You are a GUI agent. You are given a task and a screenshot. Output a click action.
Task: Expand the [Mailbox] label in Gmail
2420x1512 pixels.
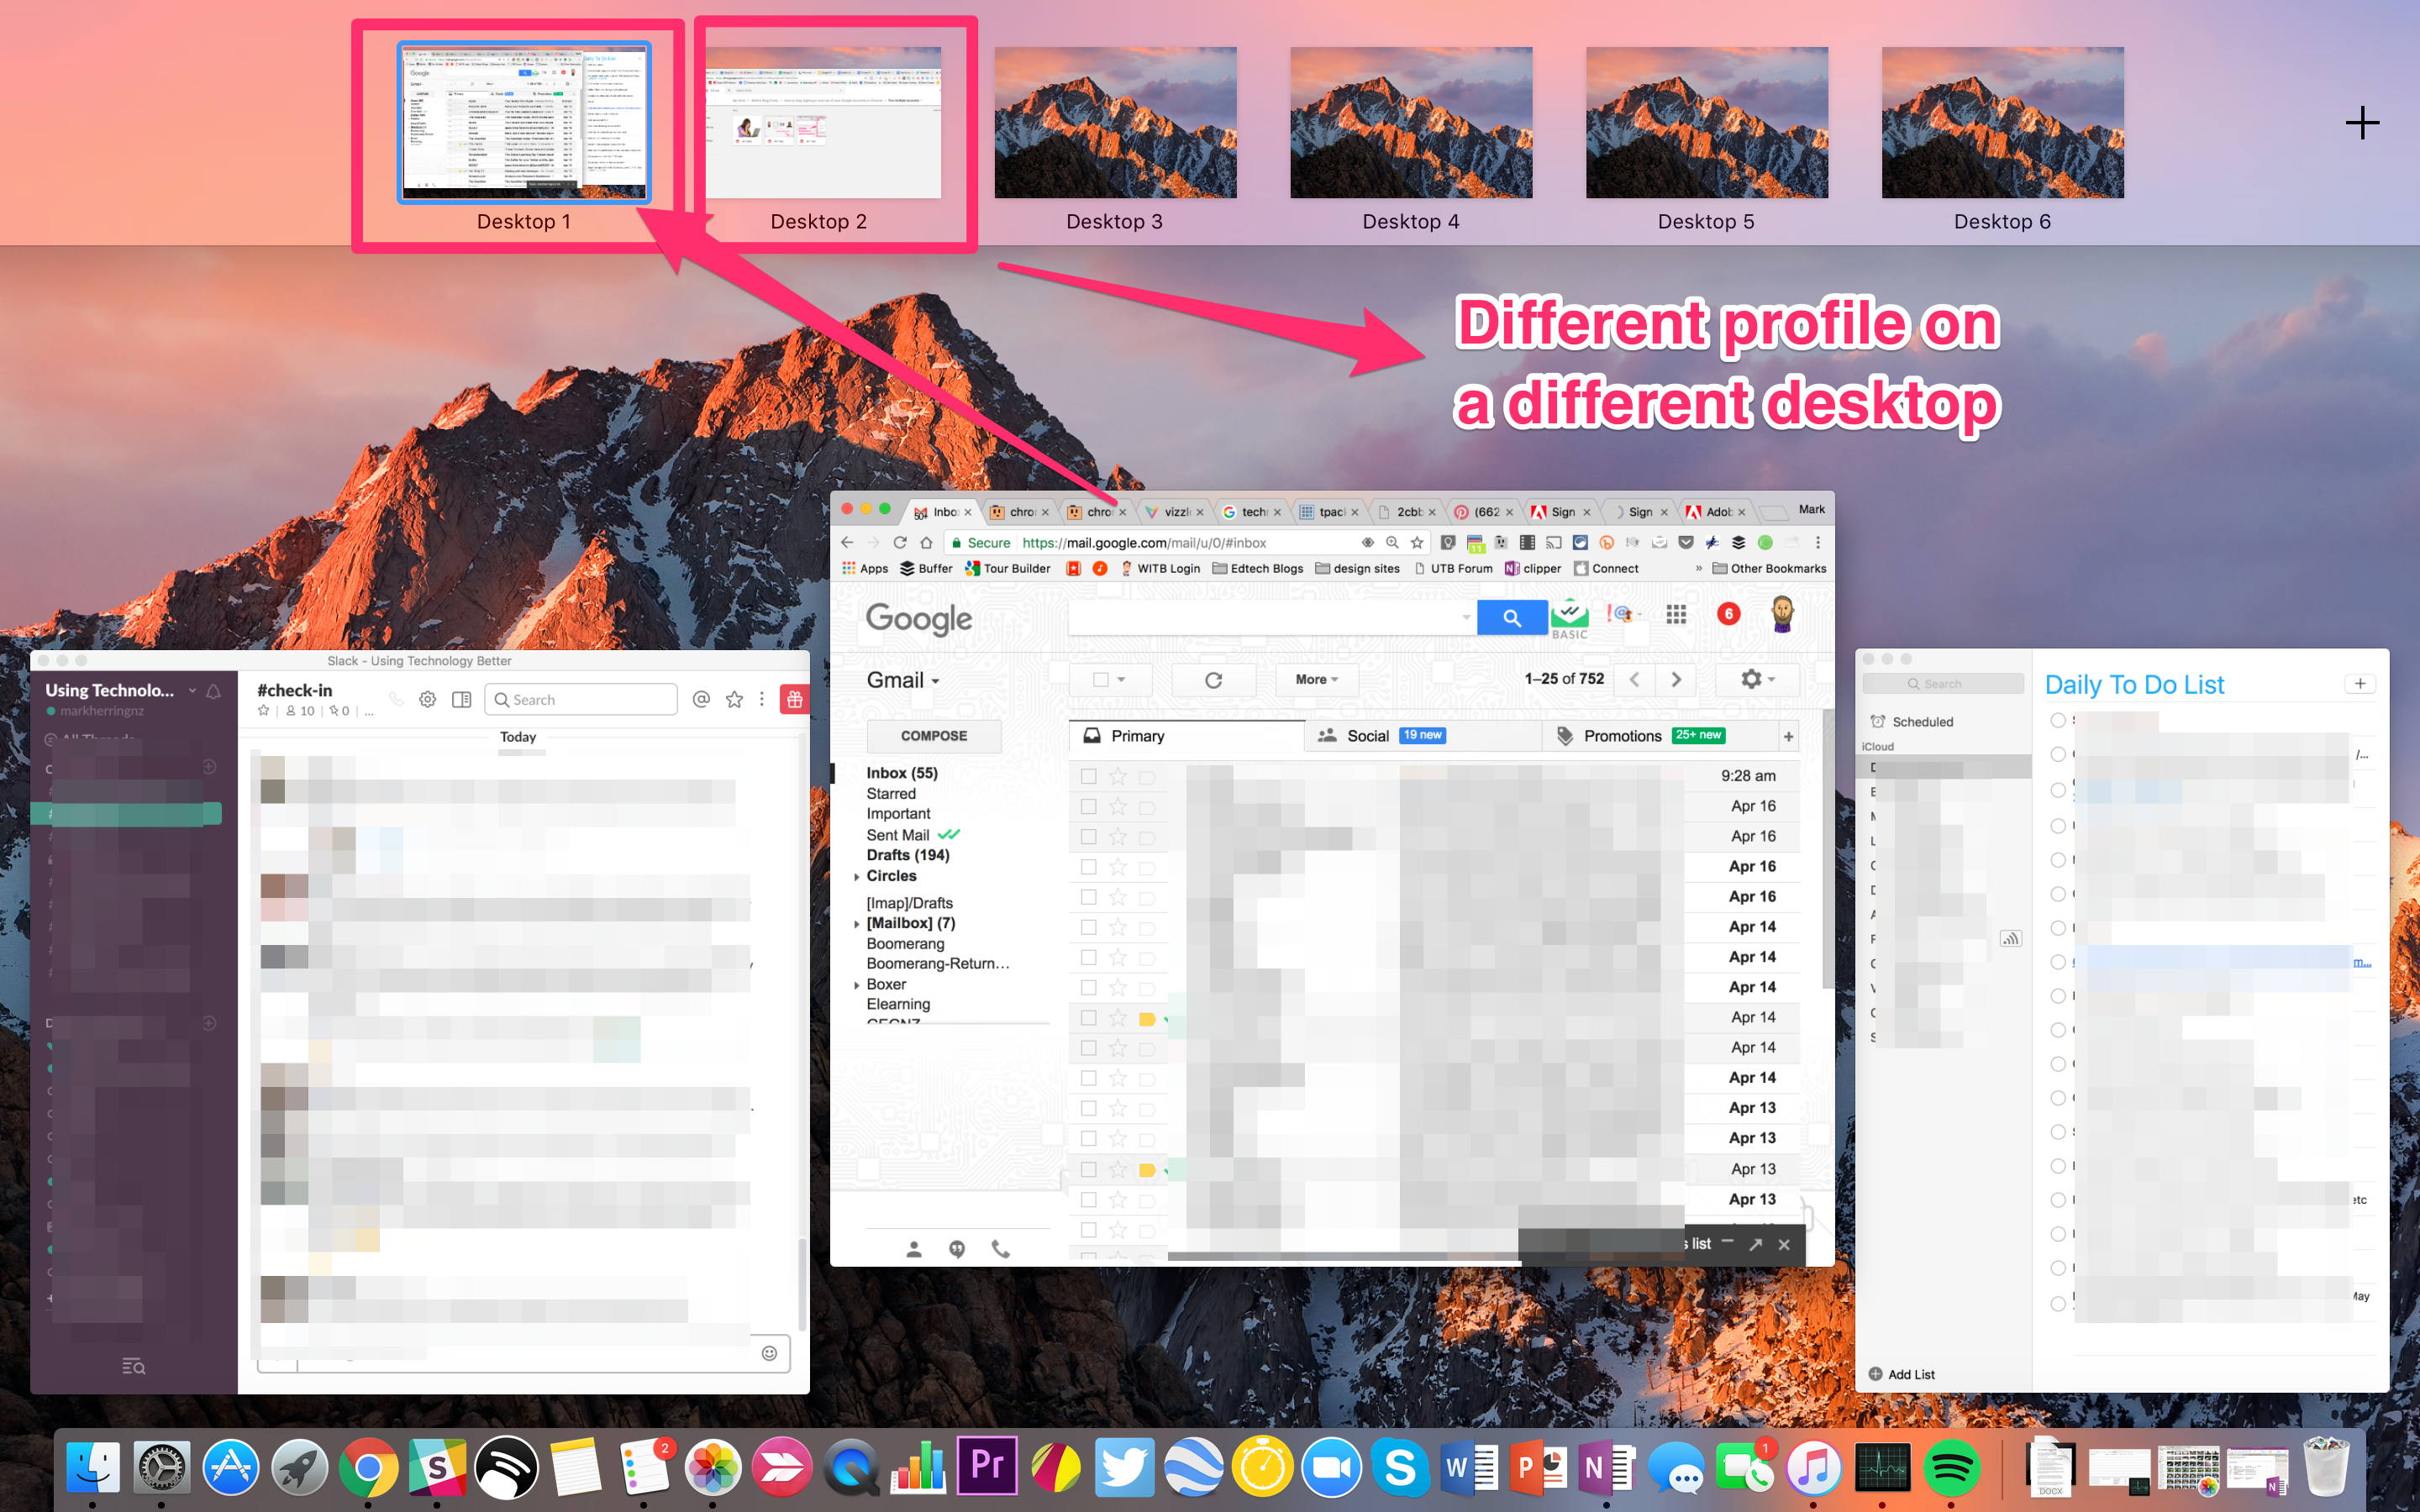(x=857, y=924)
